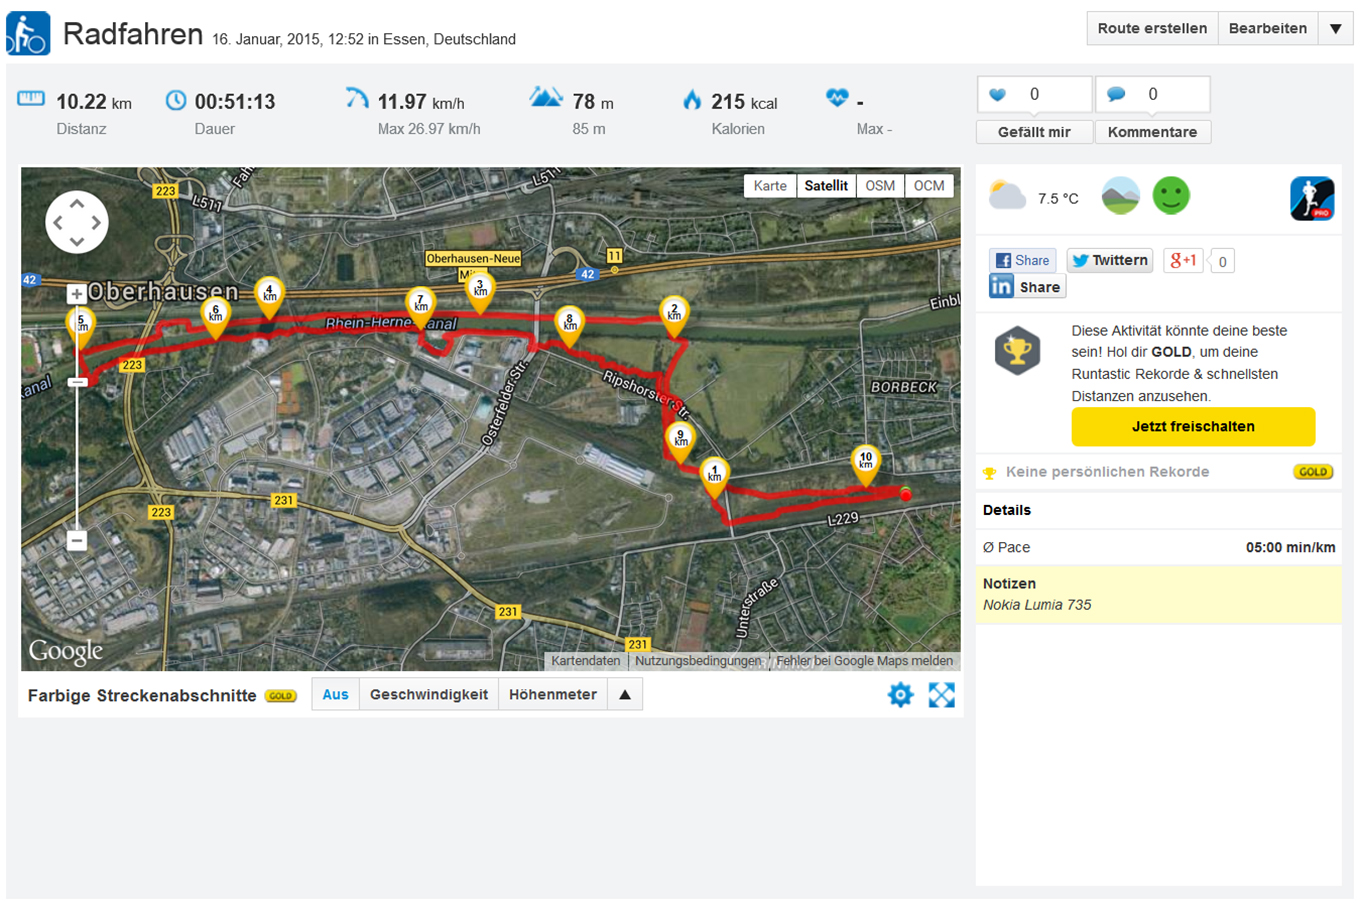Click the map pan control
1363x908 pixels.
(77, 222)
